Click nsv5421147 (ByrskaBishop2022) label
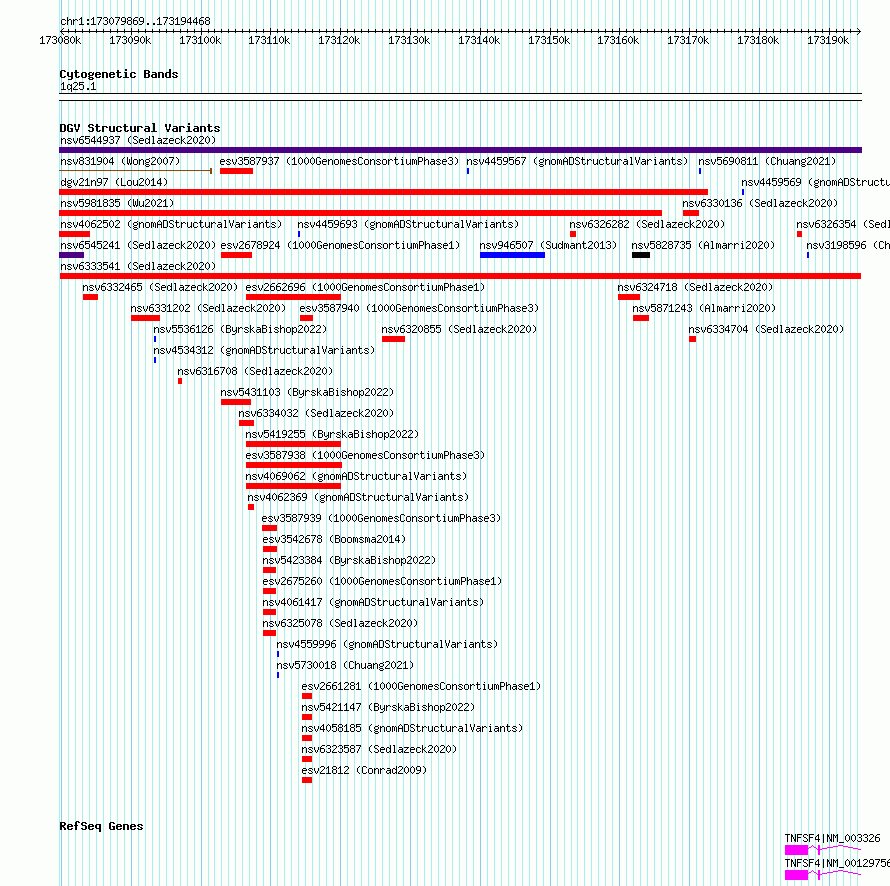This screenshot has height=886, width=890. click(x=388, y=707)
